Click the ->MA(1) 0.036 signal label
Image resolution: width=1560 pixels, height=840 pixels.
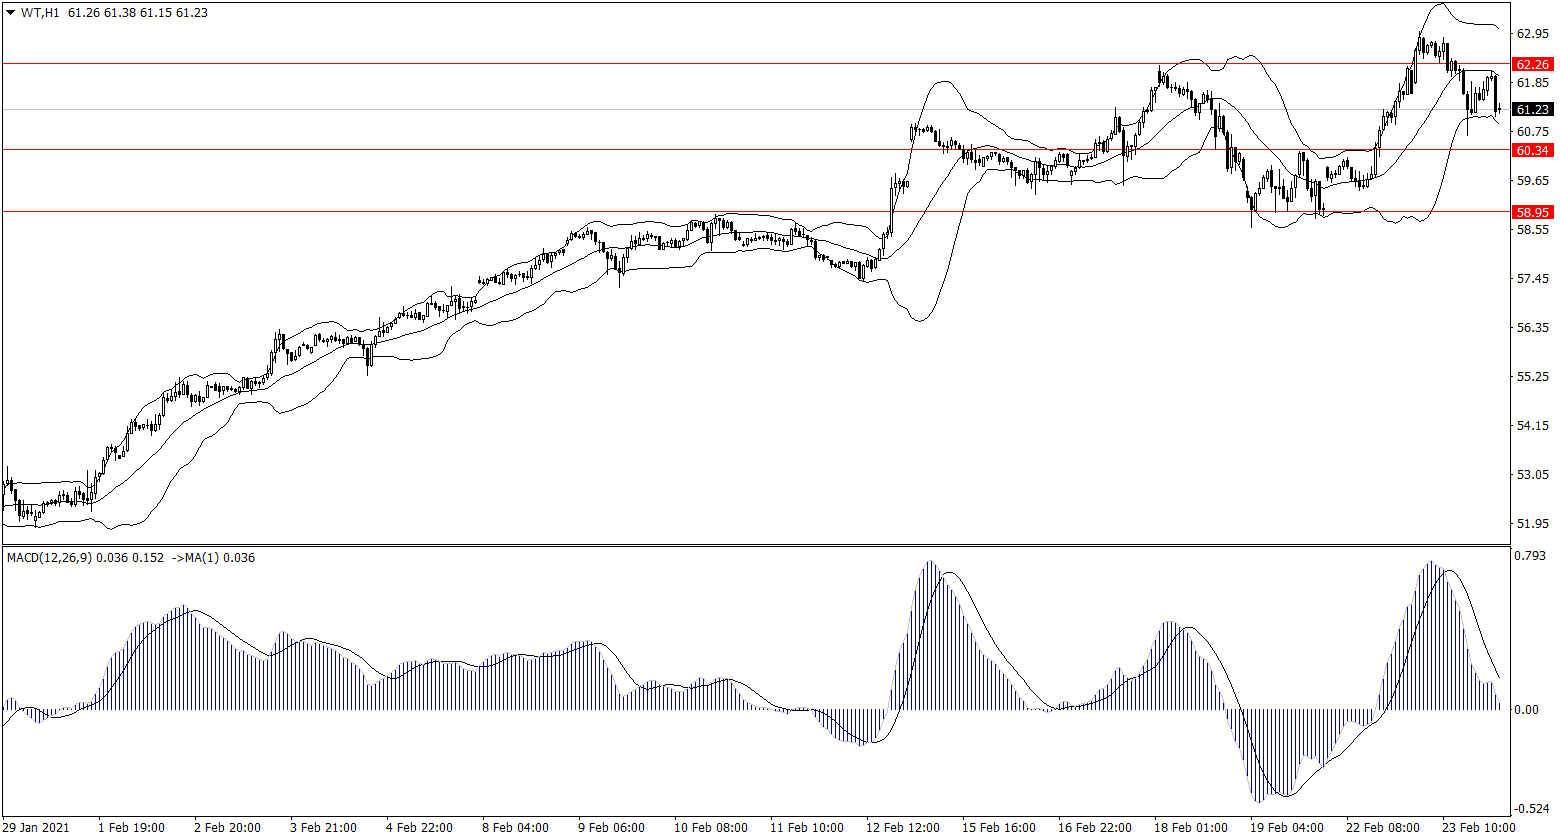tap(213, 558)
